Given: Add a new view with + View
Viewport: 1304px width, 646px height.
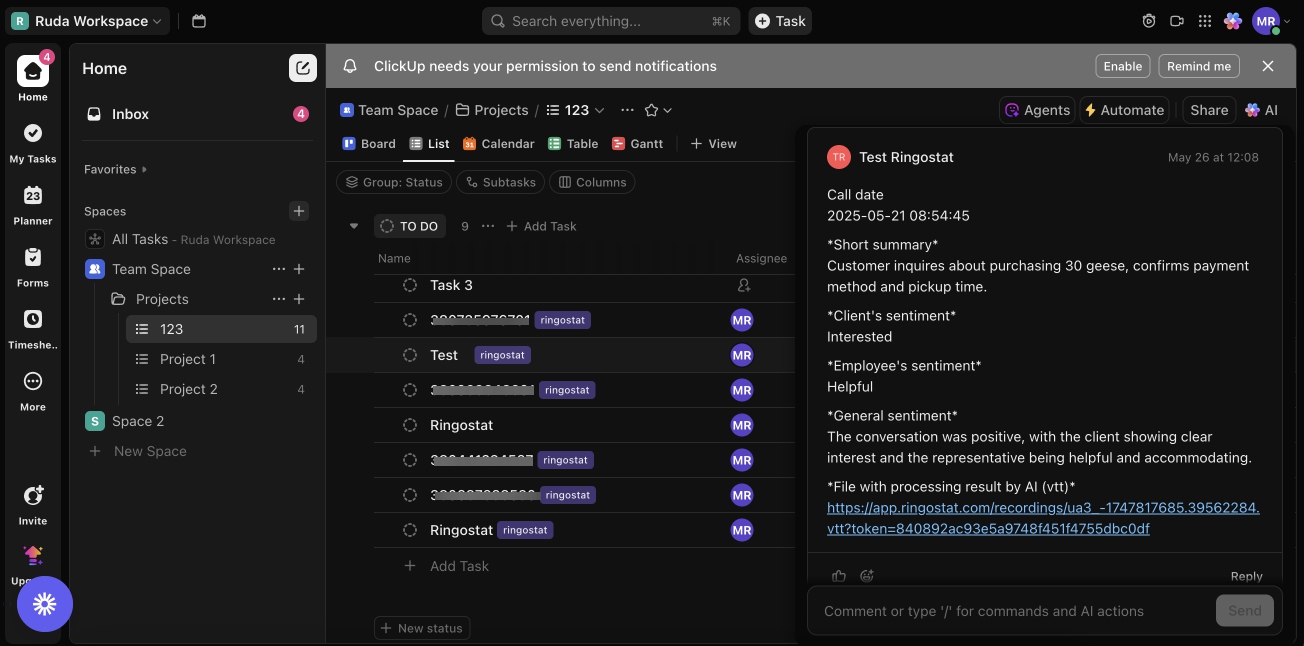Looking at the screenshot, I should [x=714, y=144].
